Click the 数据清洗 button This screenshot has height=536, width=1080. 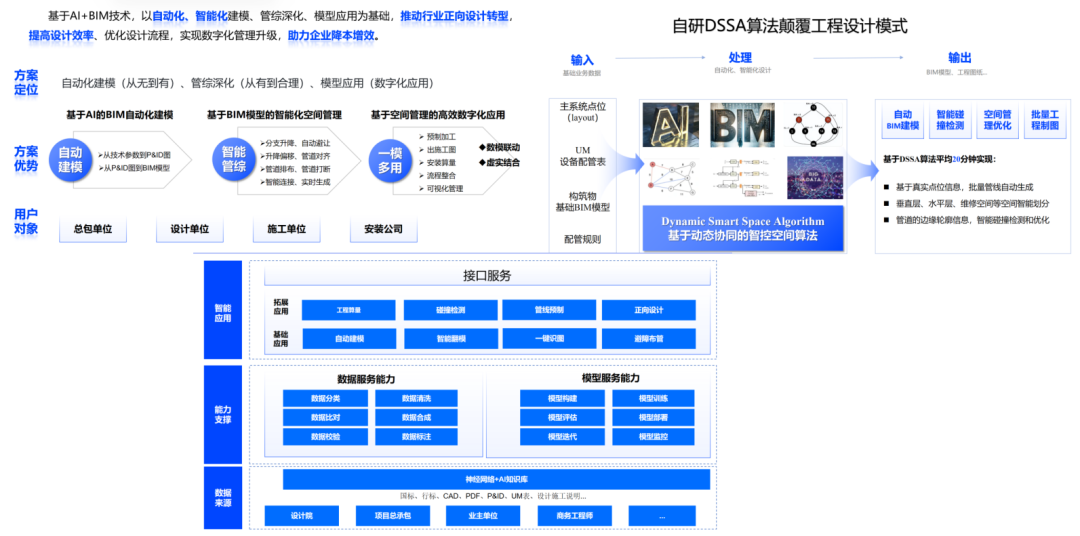click(x=416, y=398)
